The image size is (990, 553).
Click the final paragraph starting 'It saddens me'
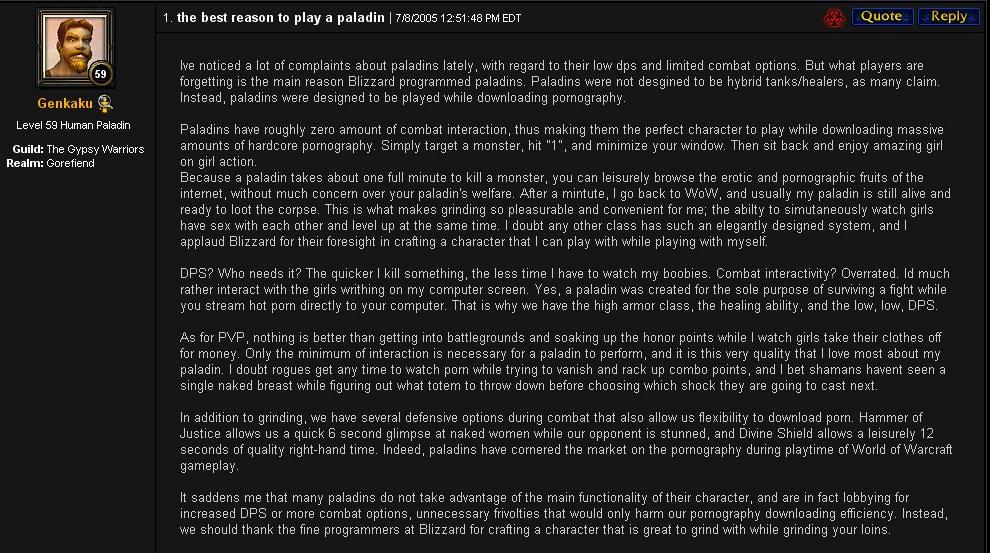pos(564,514)
